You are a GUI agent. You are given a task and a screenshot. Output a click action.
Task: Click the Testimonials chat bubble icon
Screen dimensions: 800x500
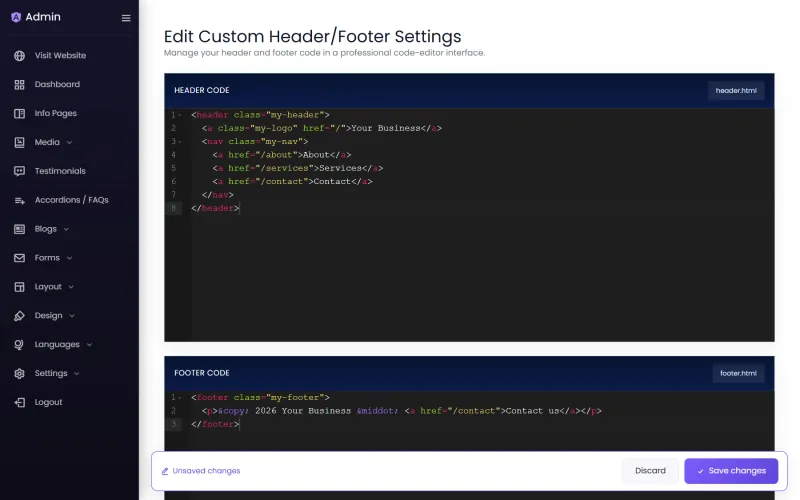19,171
